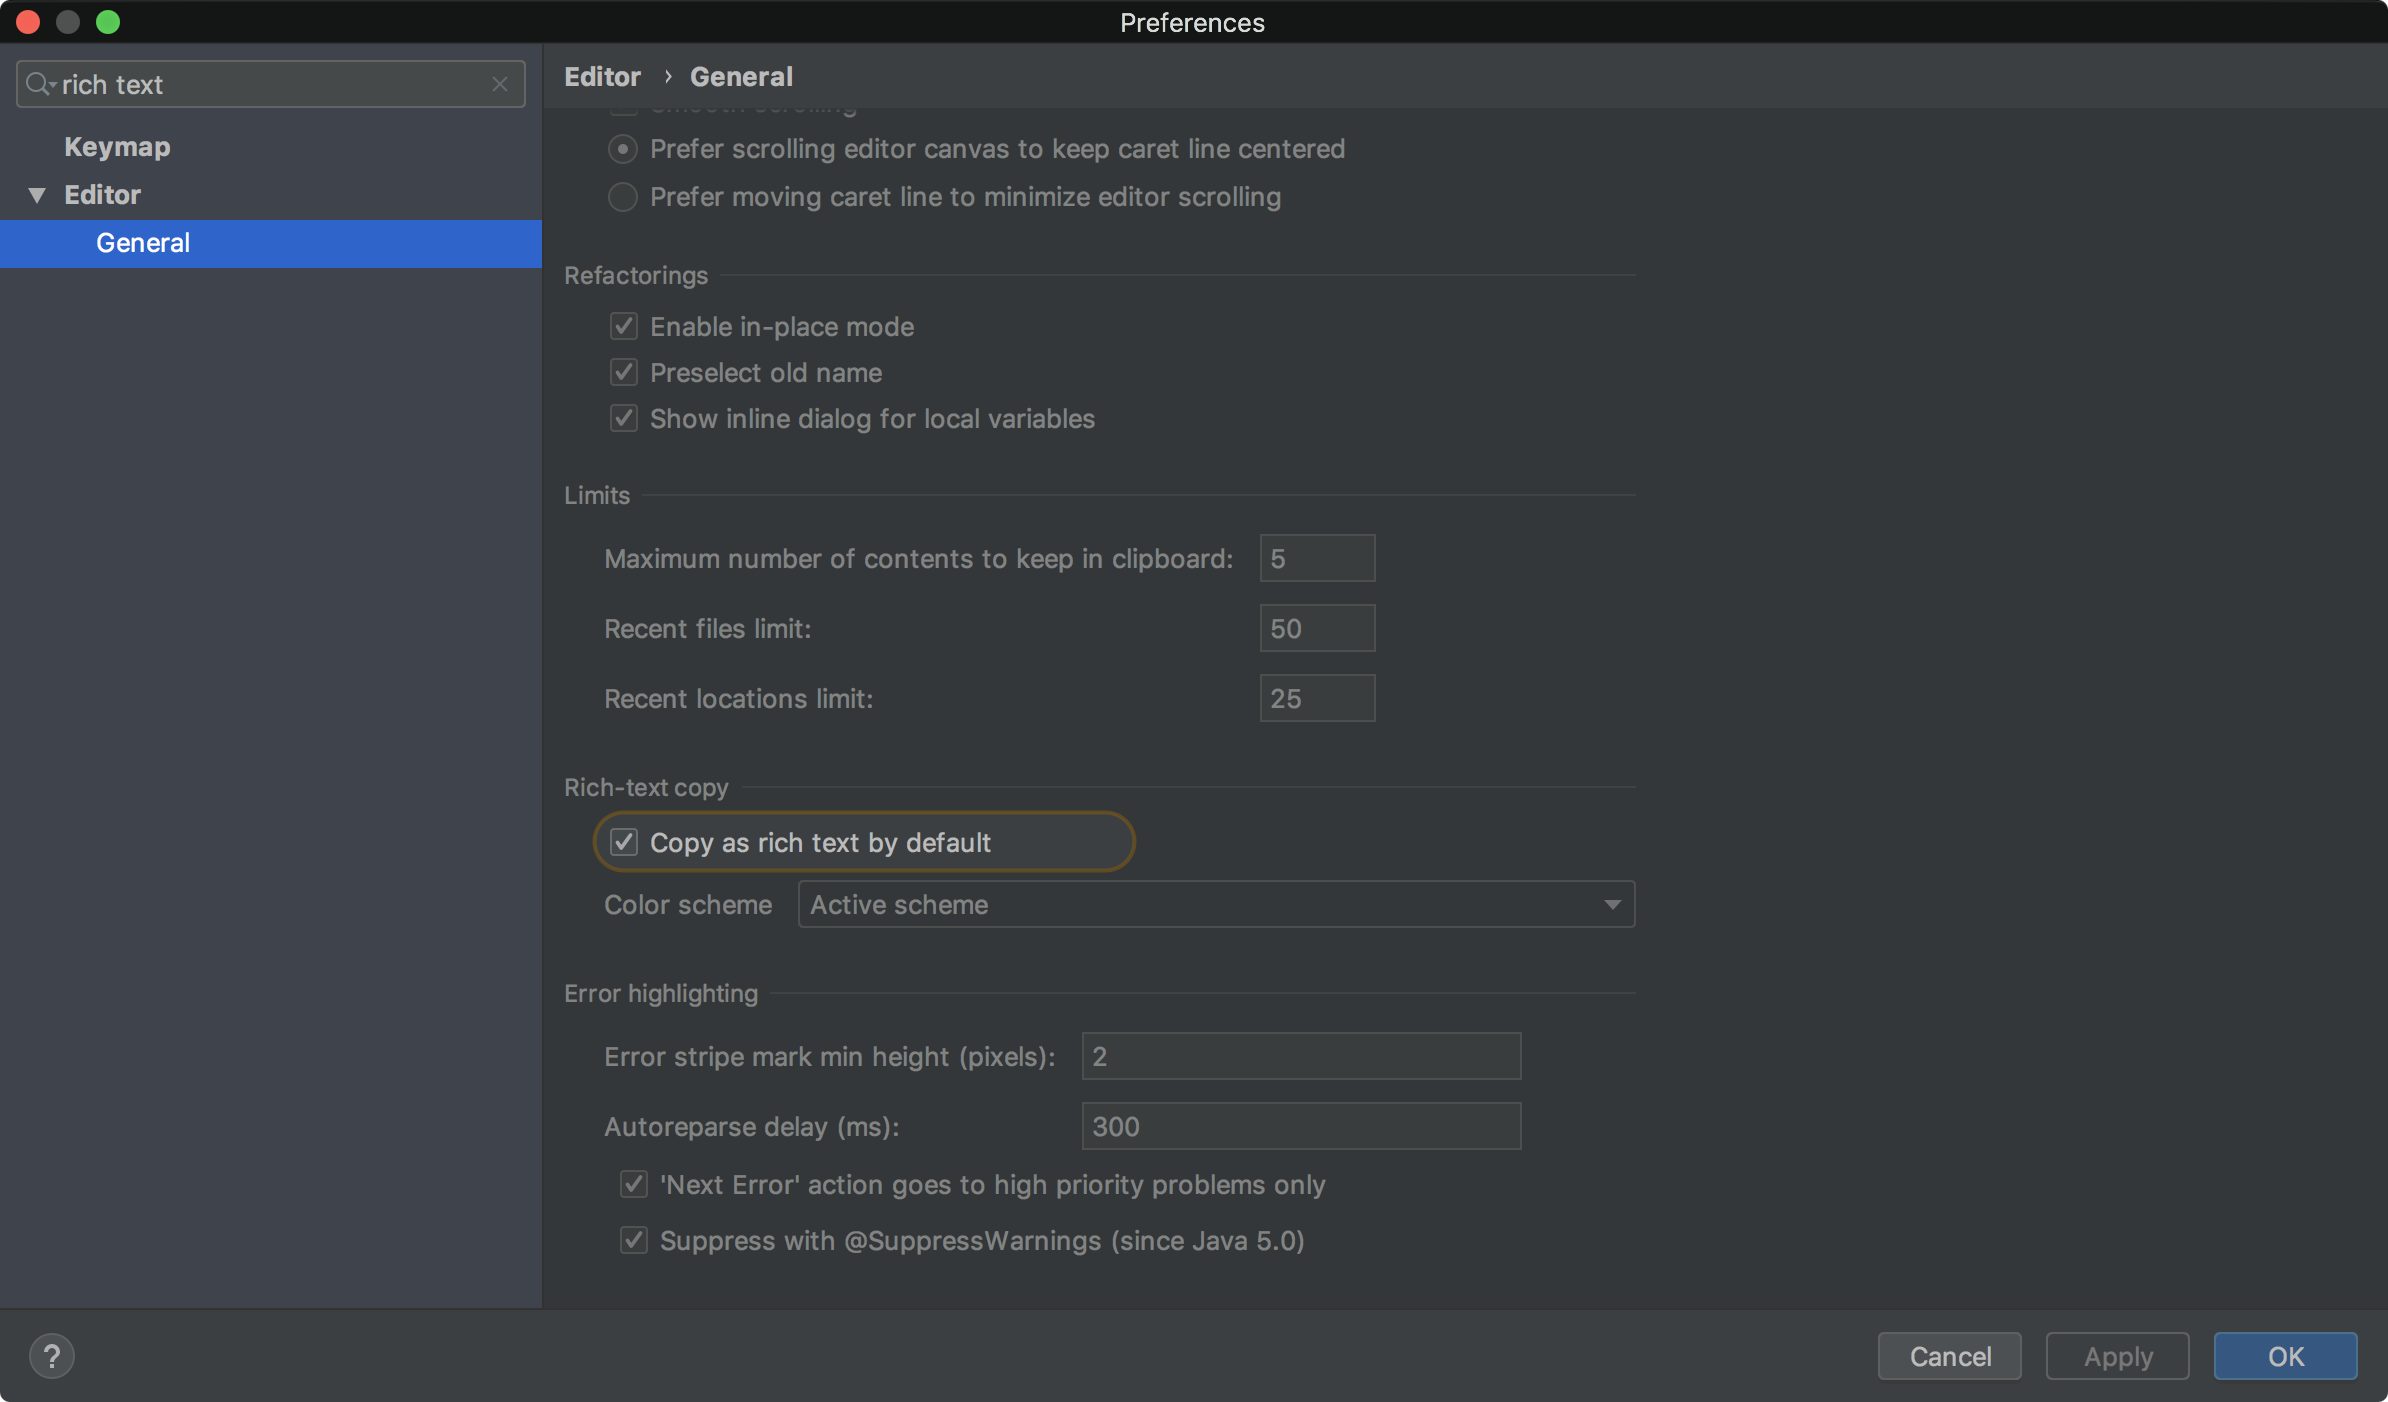Click the Apply button

click(2117, 1356)
